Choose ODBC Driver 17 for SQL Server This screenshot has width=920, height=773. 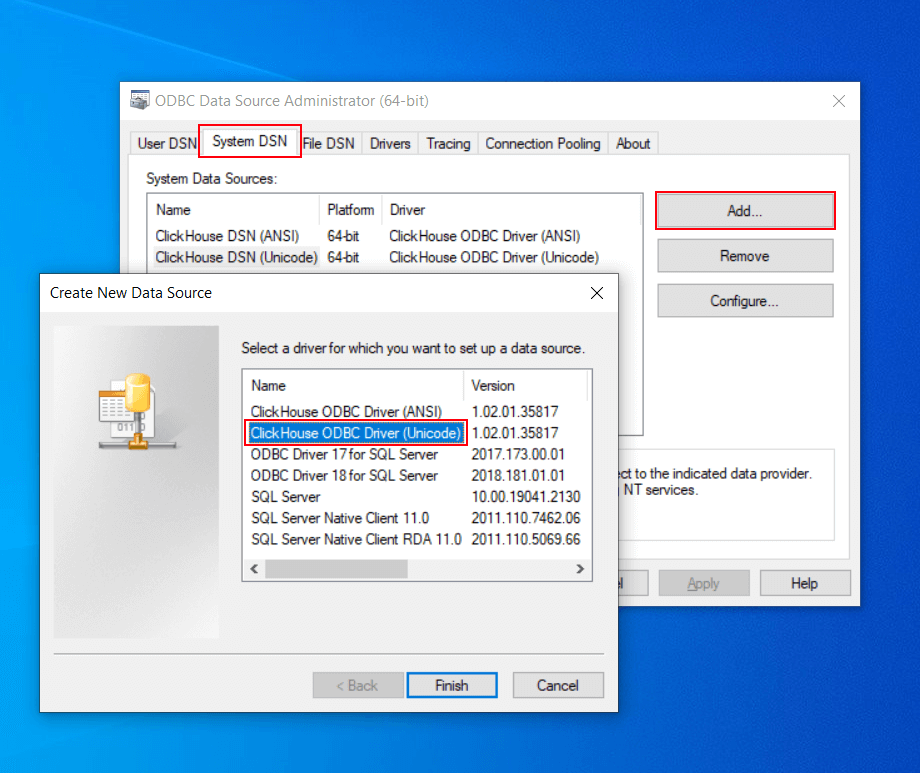pos(344,454)
